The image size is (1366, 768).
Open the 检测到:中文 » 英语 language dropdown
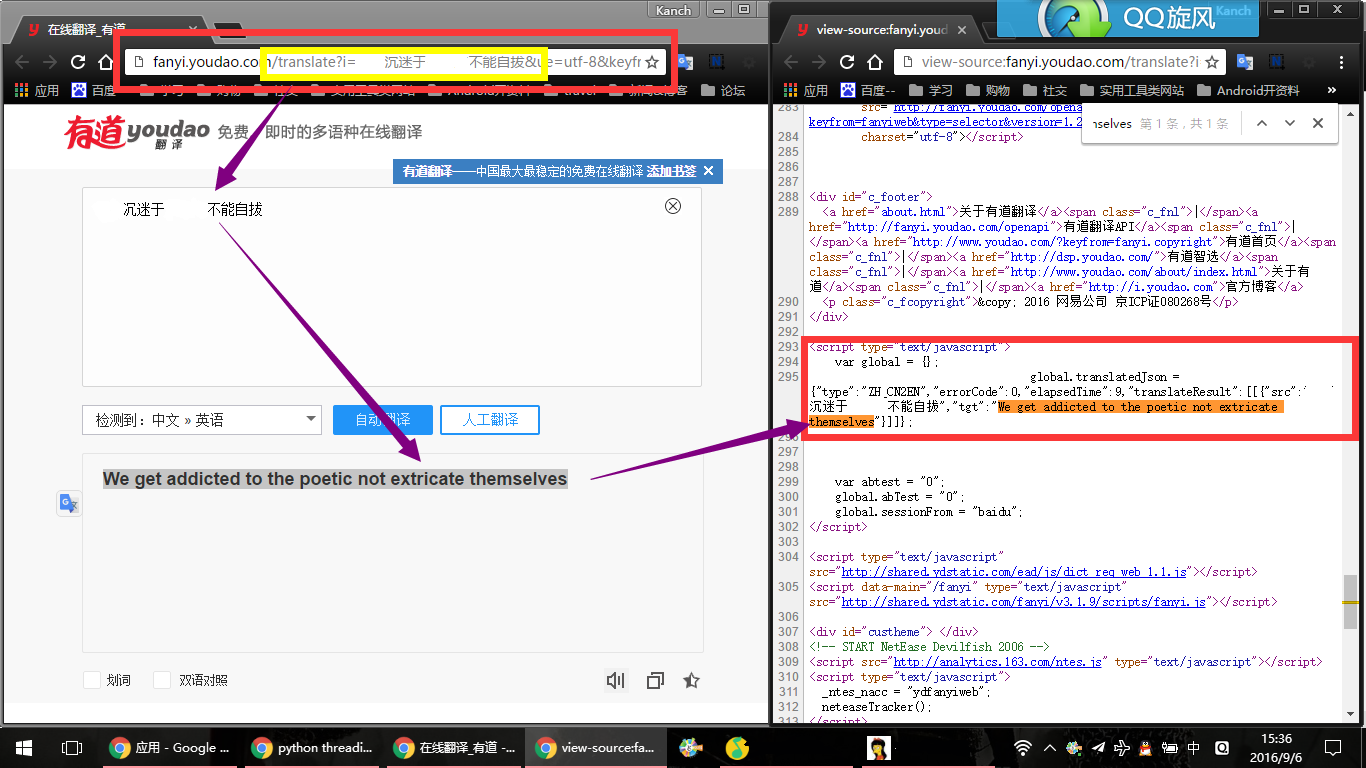[x=201, y=420]
